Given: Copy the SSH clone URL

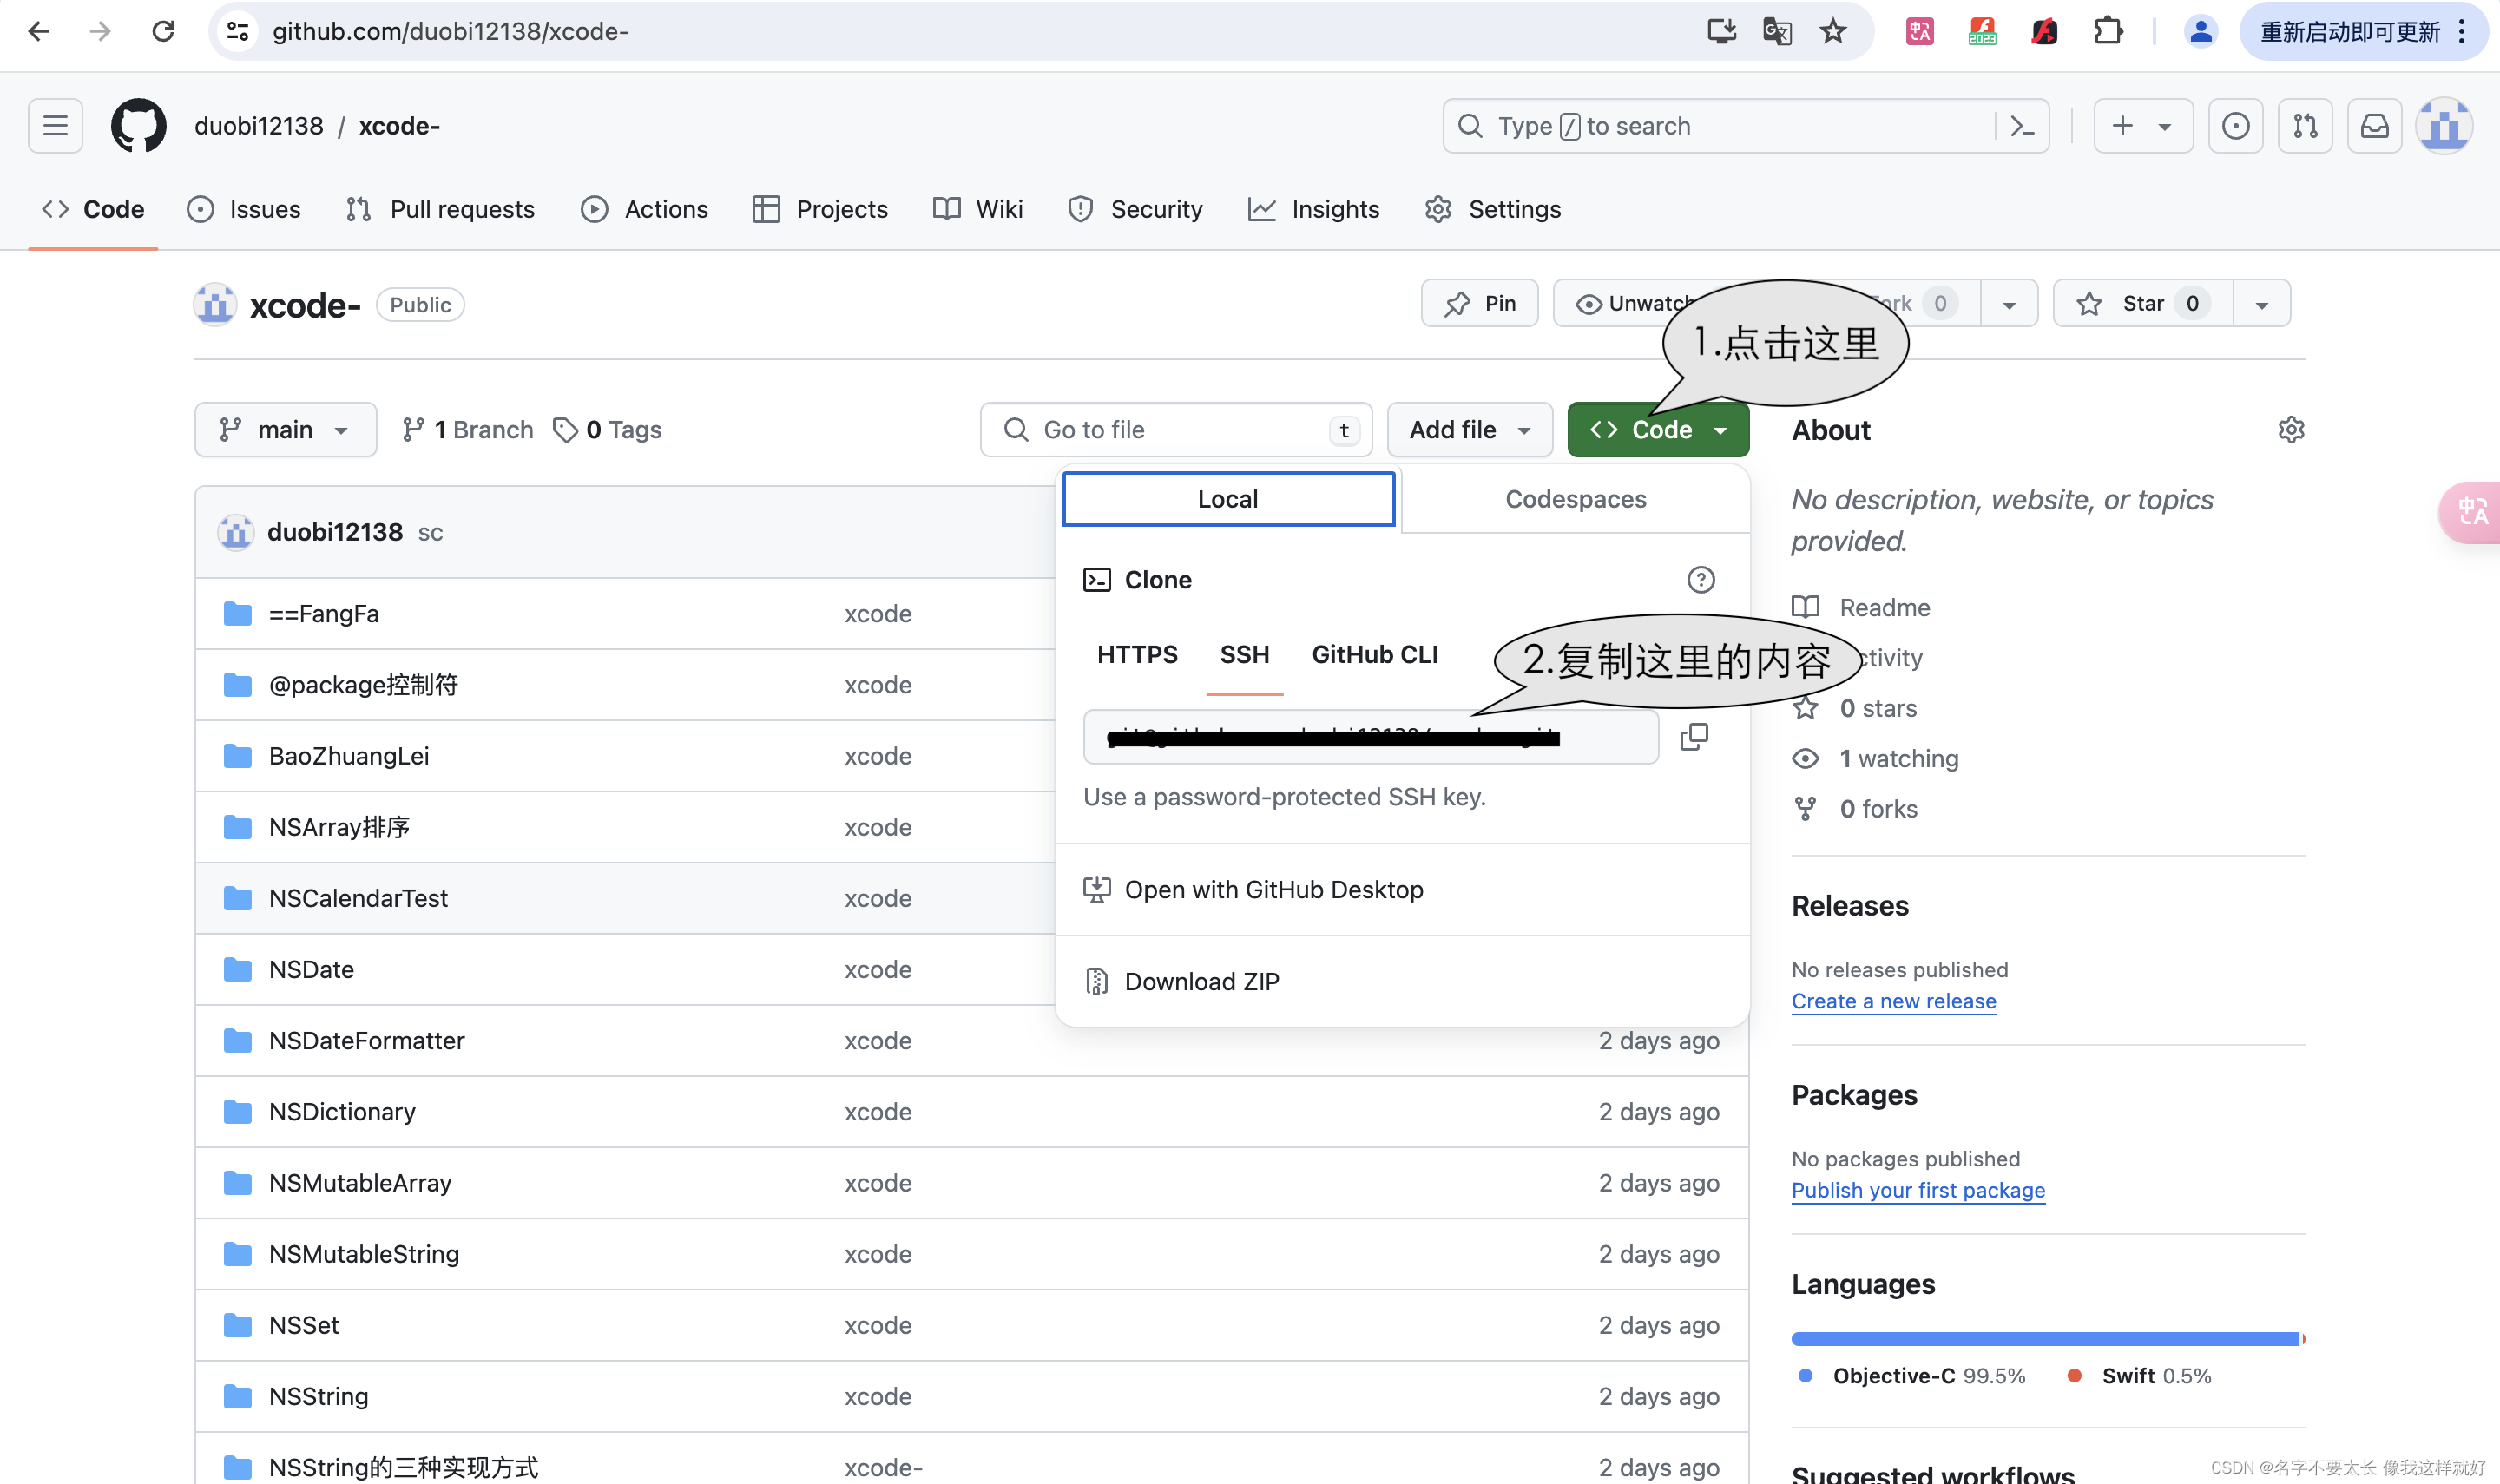Looking at the screenshot, I should click(x=1693, y=737).
